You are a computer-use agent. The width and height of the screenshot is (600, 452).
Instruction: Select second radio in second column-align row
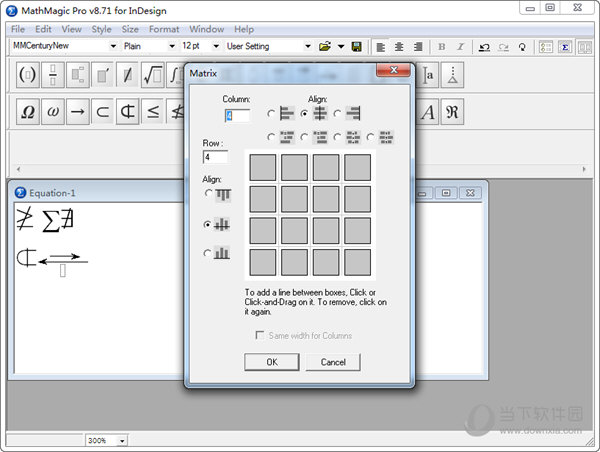(304, 137)
